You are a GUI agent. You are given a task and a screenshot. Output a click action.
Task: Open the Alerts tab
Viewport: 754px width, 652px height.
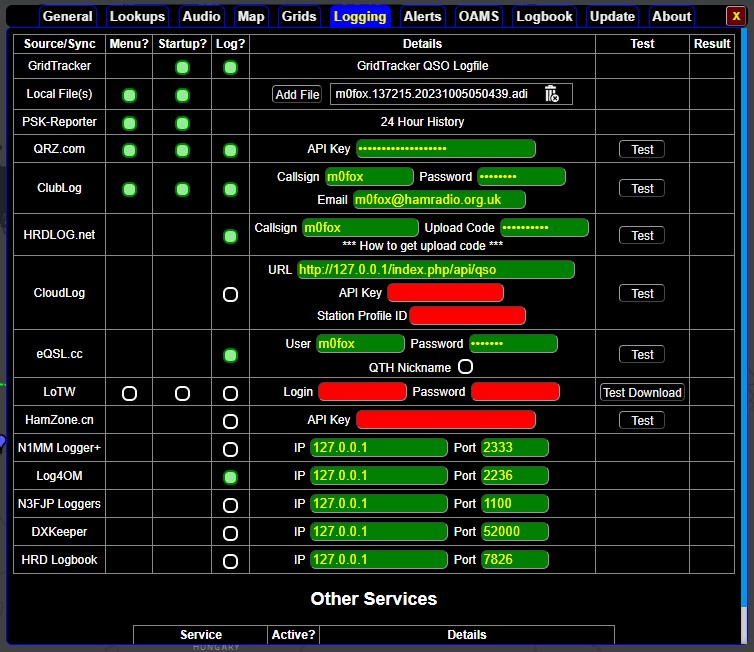tap(422, 16)
